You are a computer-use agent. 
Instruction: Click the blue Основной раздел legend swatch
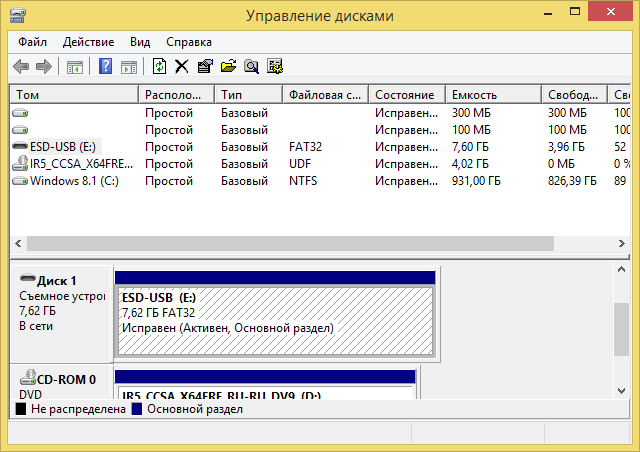[x=137, y=409]
